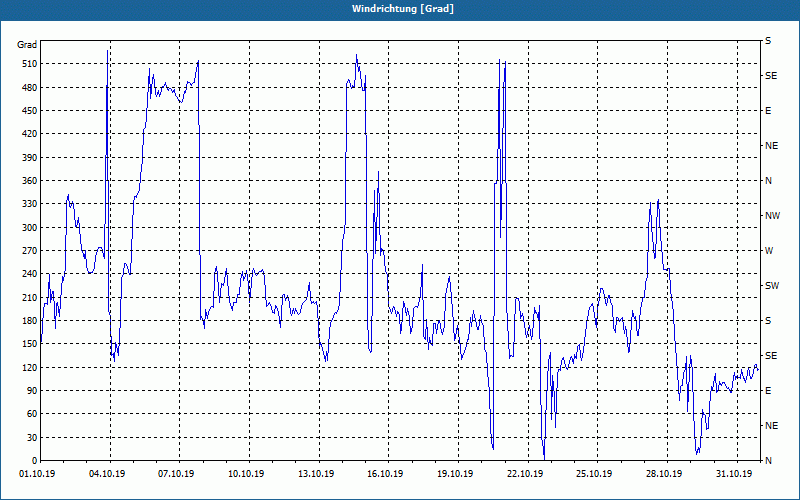Select the 10.10.19 date label
The width and height of the screenshot is (800, 500).
(x=246, y=474)
